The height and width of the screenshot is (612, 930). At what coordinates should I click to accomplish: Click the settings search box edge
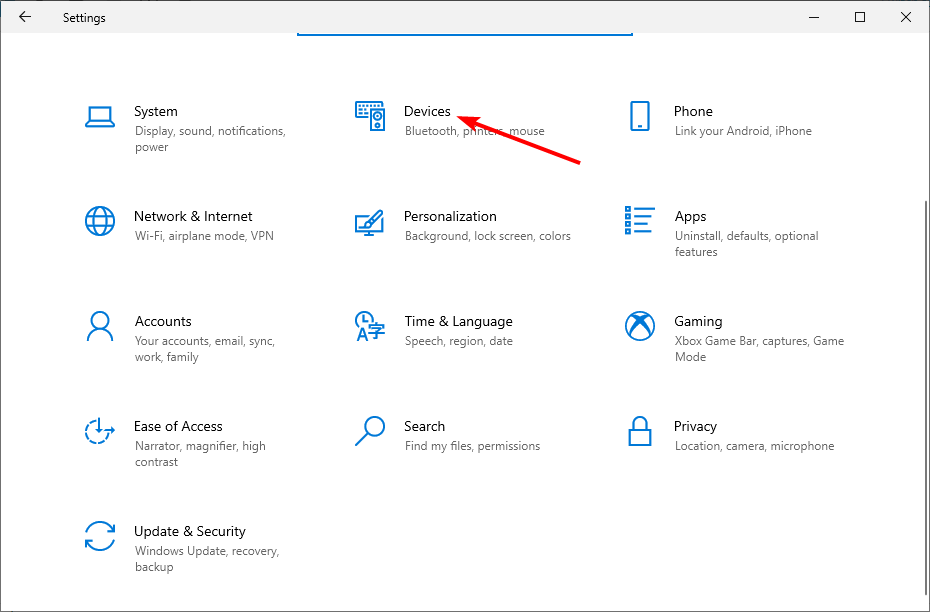[x=464, y=34]
